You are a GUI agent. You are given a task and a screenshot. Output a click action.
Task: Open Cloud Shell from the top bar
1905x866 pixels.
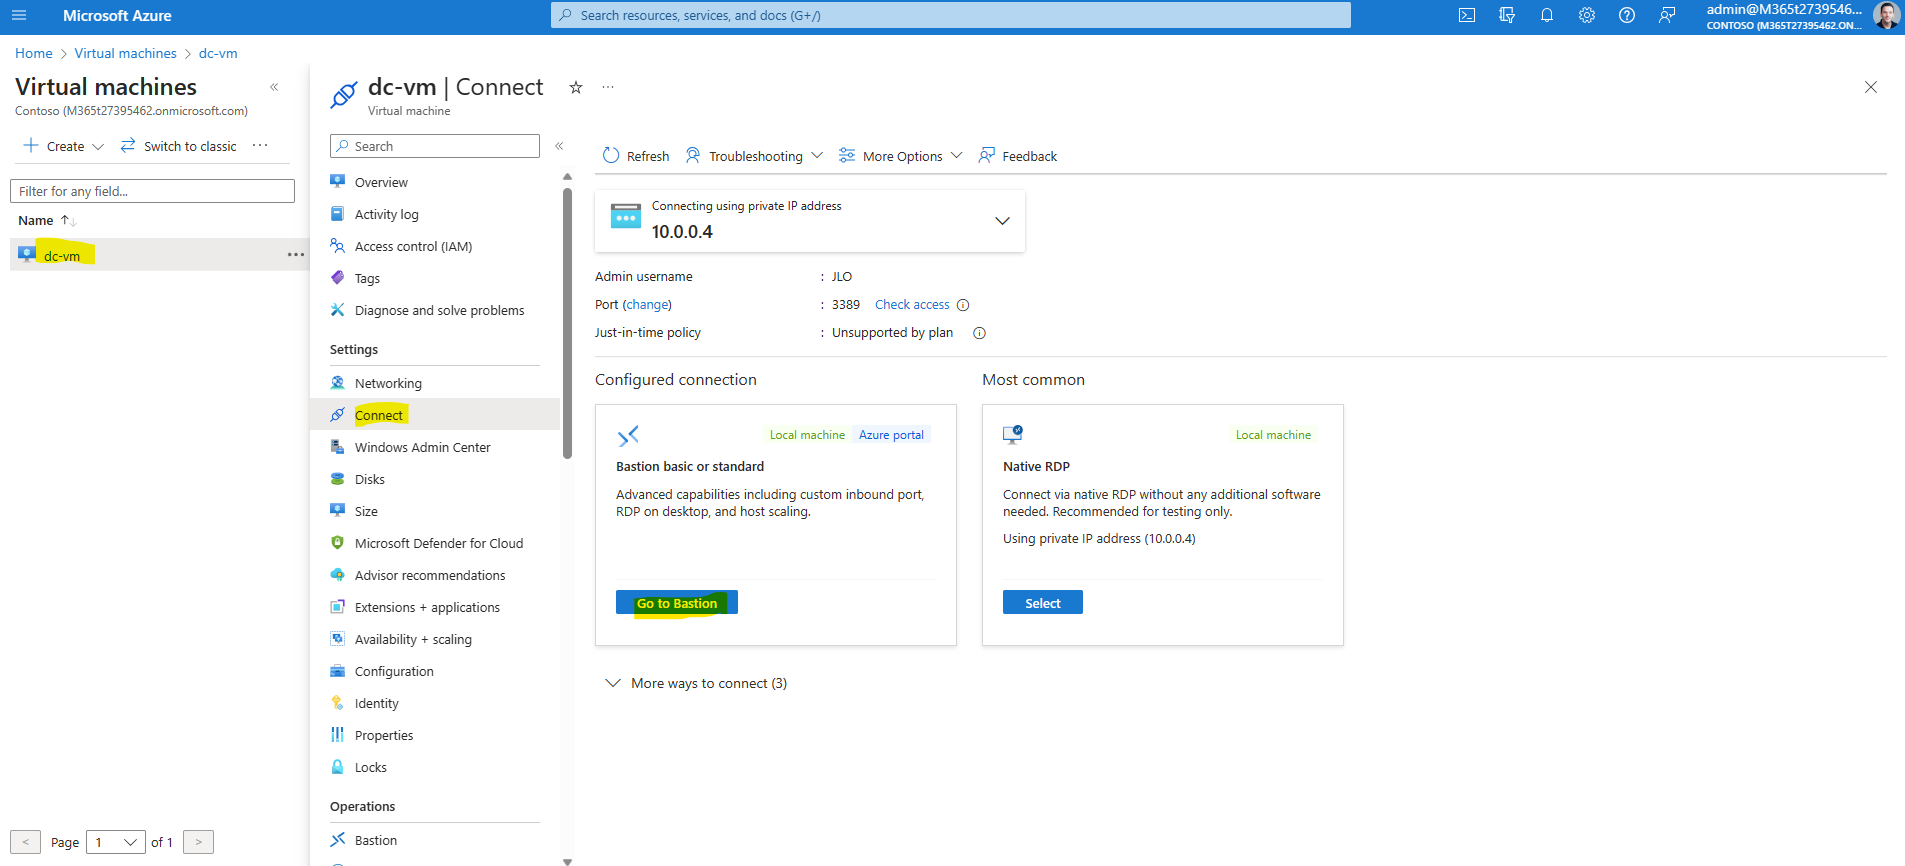tap(1467, 15)
